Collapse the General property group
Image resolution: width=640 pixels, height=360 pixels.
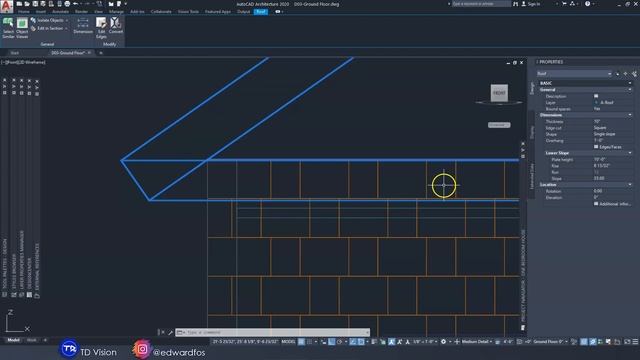pyautogui.click(x=630, y=89)
